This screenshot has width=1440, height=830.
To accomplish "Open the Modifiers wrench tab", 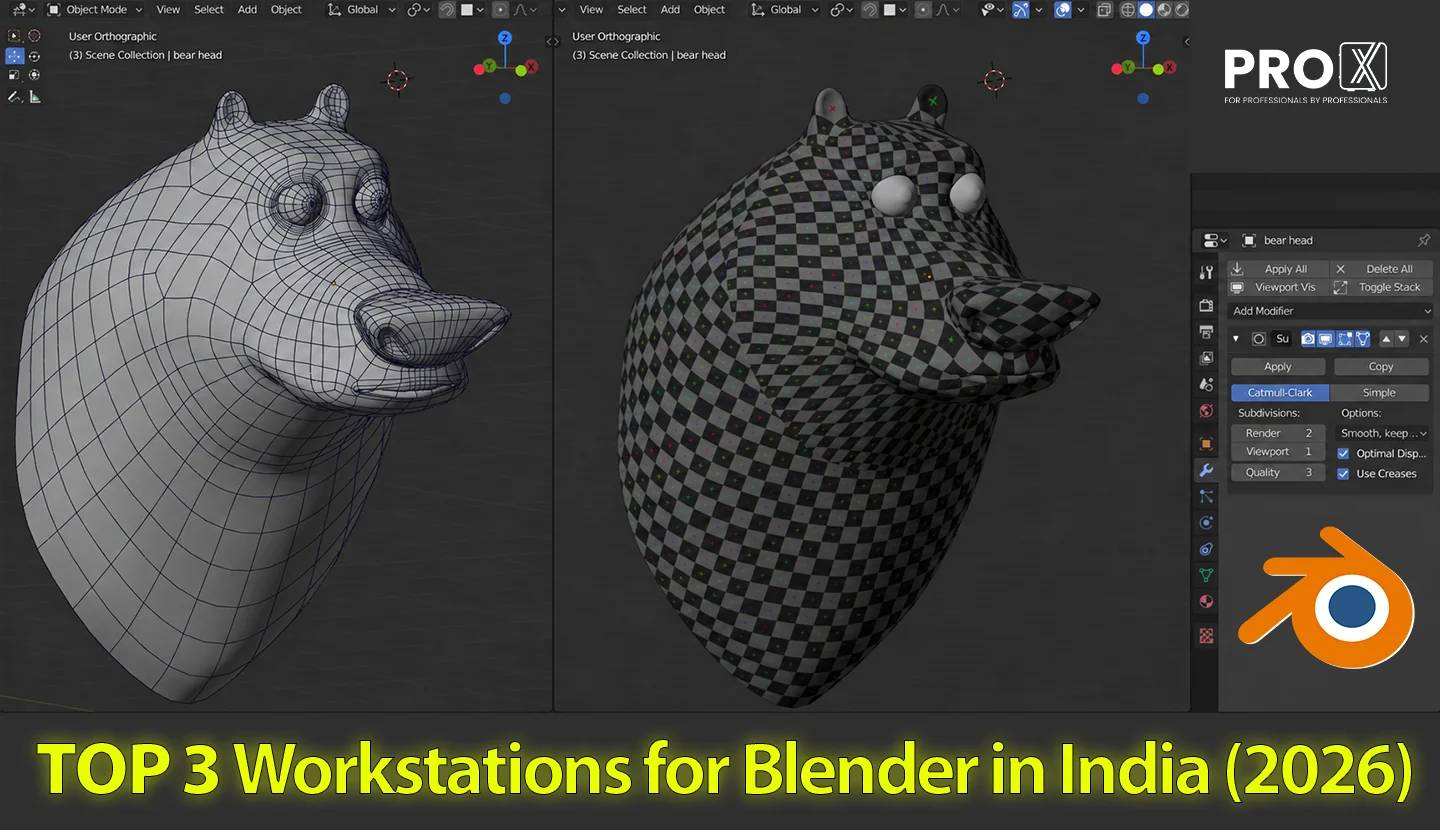I will (x=1206, y=470).
